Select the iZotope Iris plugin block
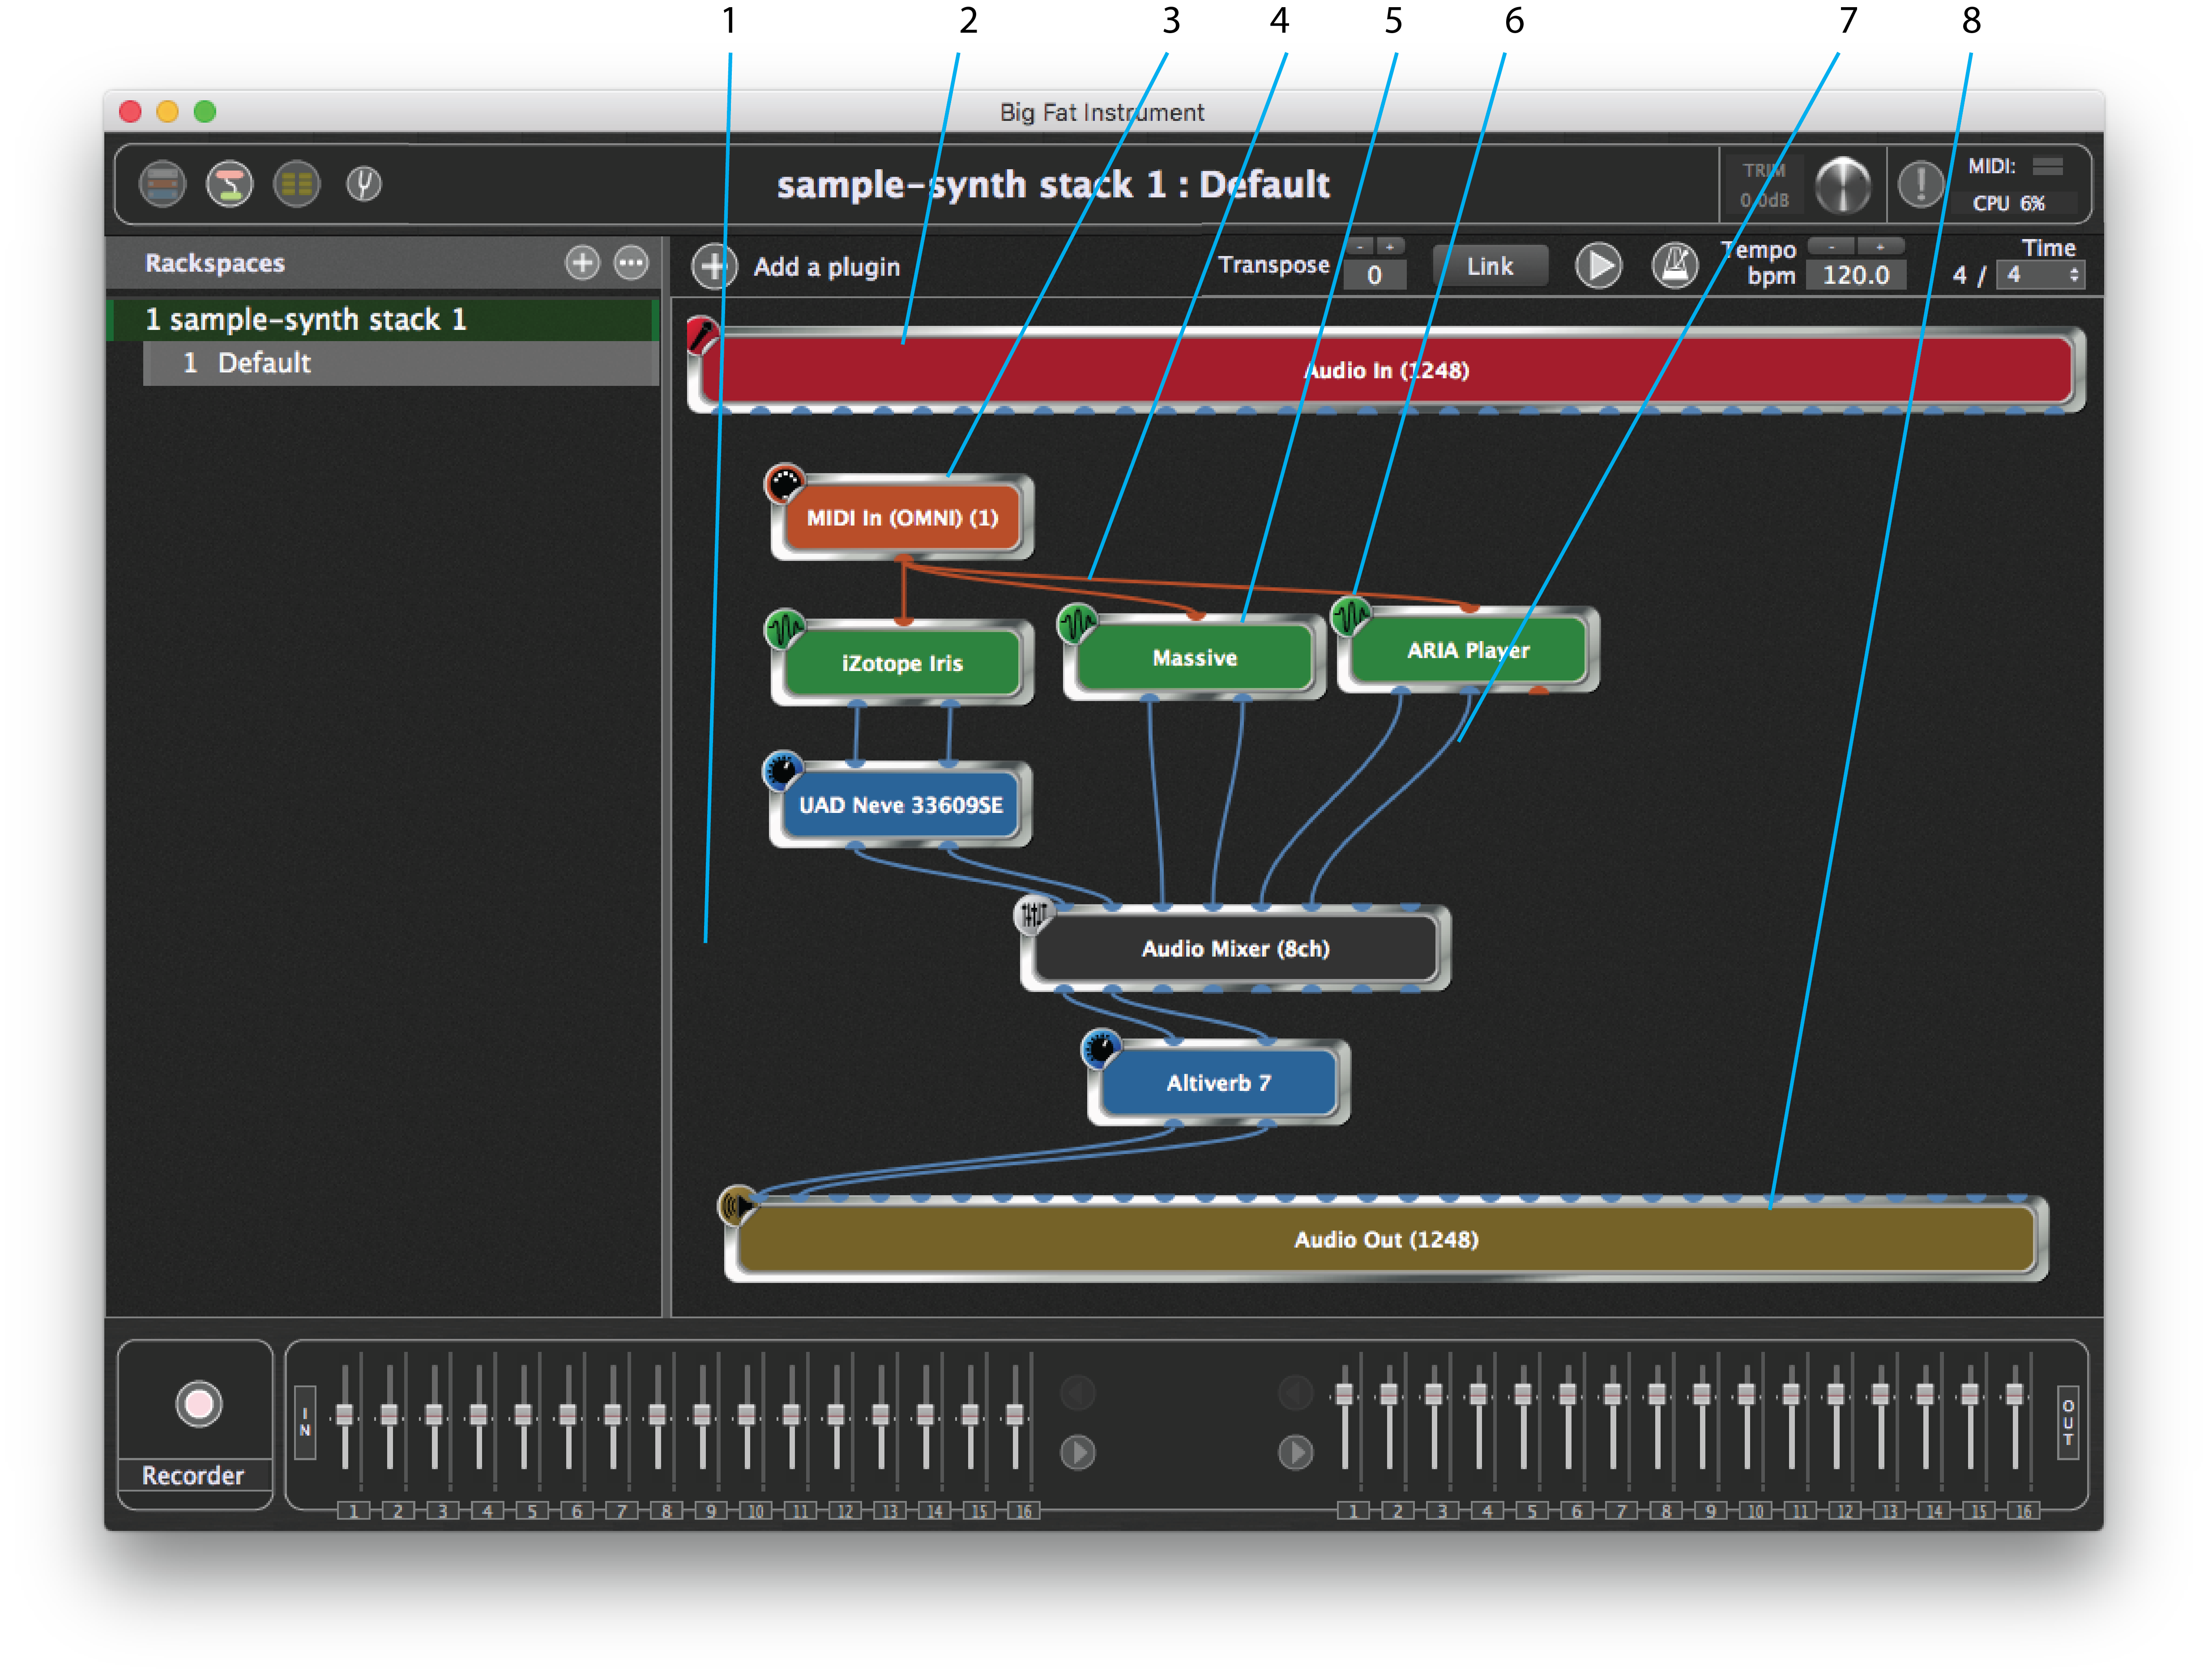 pos(903,663)
